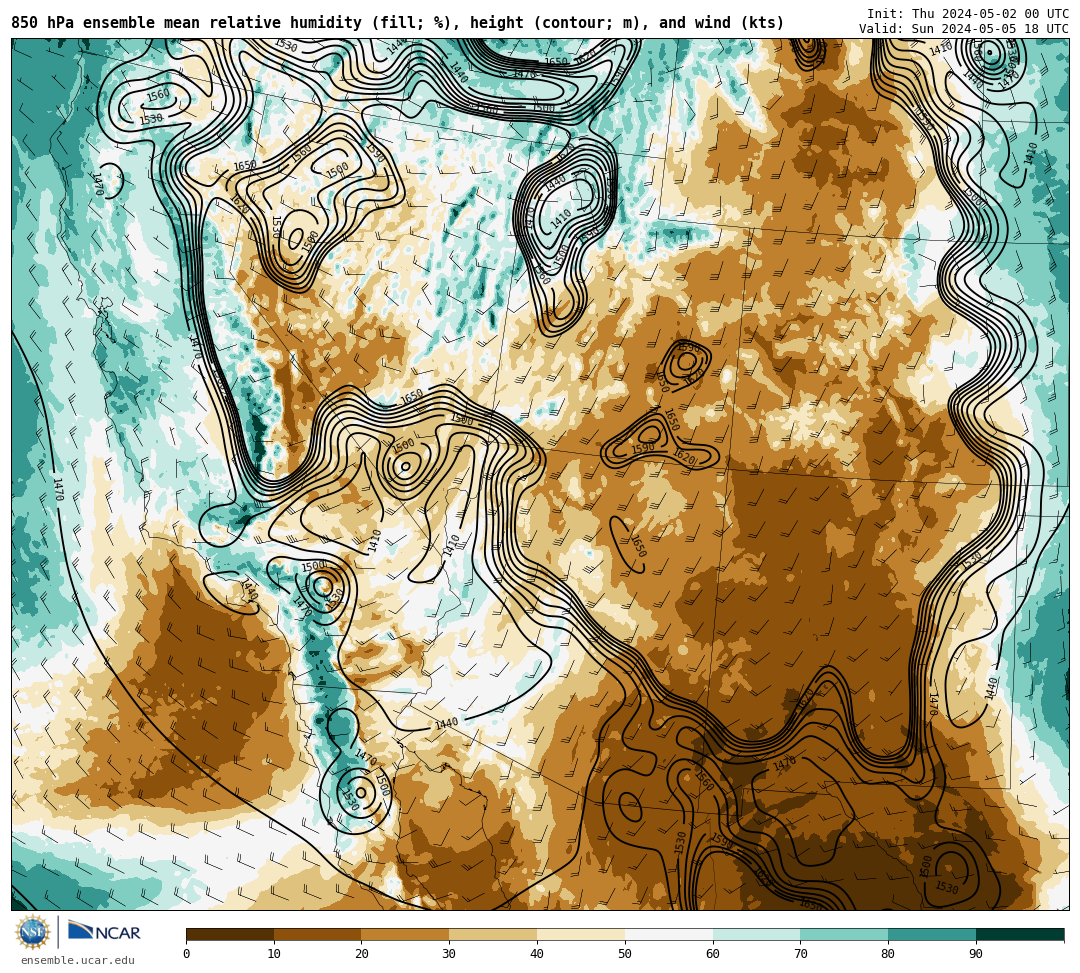Screen dimensions: 1080x973
Task: Click the 50-60 white colorbar segment
Action: click(x=669, y=934)
